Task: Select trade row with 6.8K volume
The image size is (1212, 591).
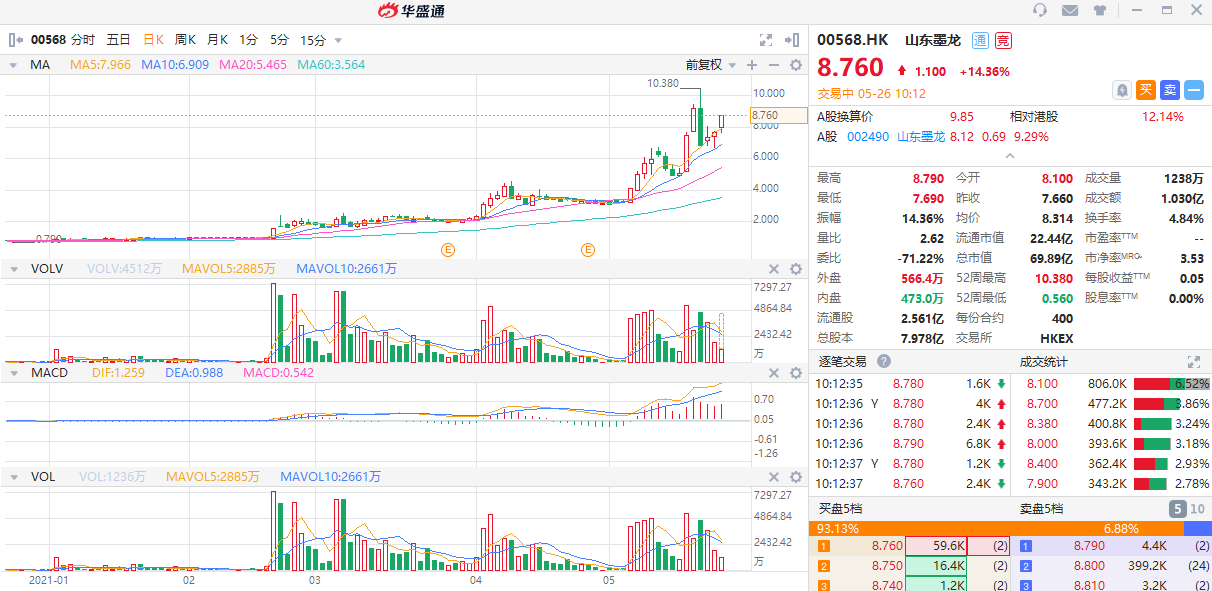Action: 911,443
